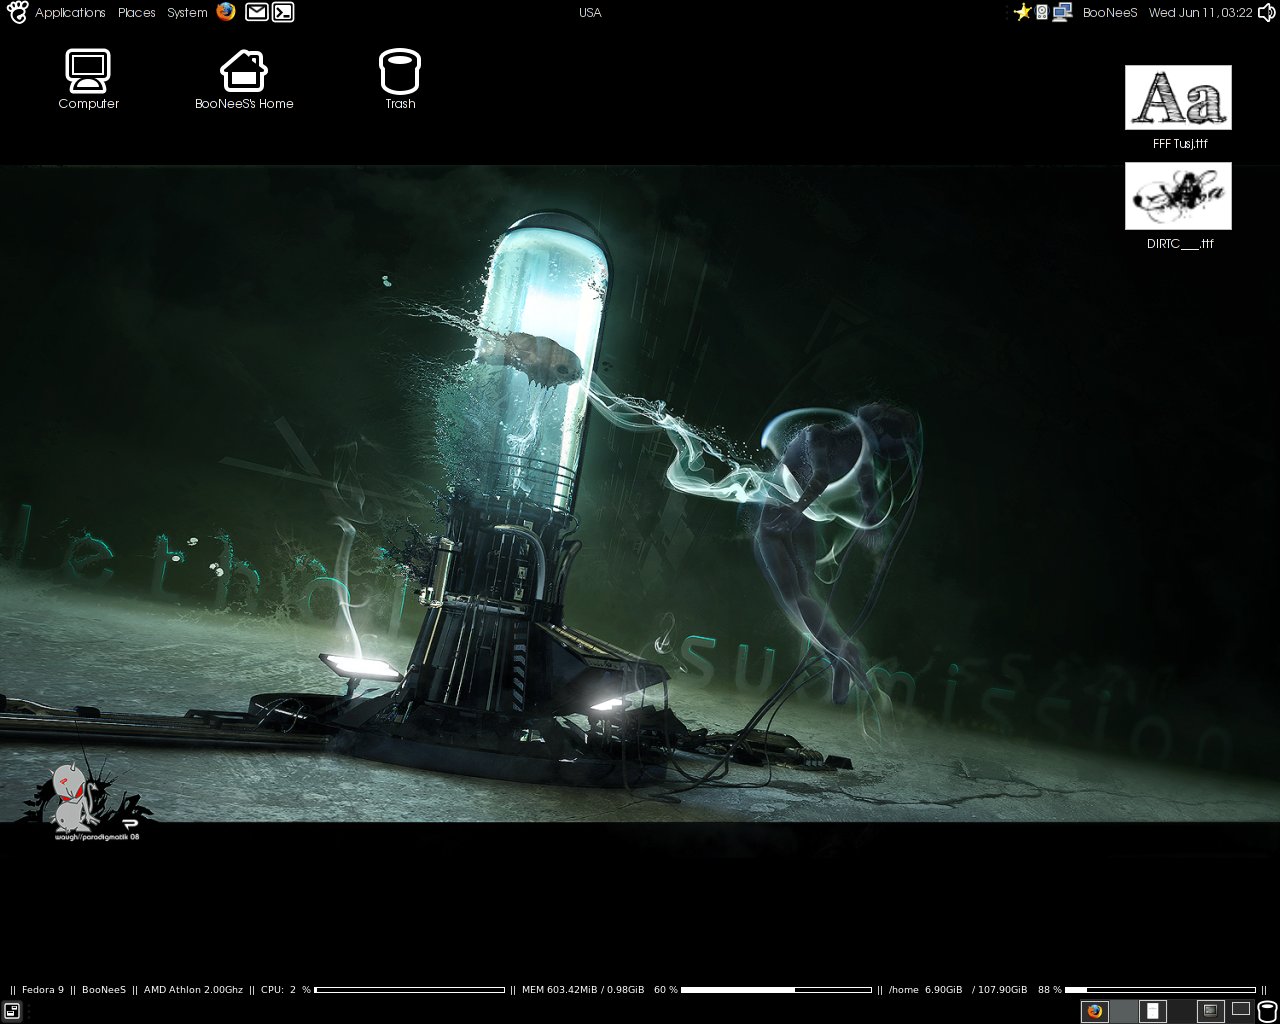Launch Firefox from the top panel
The width and height of the screenshot is (1280, 1024).
point(226,12)
